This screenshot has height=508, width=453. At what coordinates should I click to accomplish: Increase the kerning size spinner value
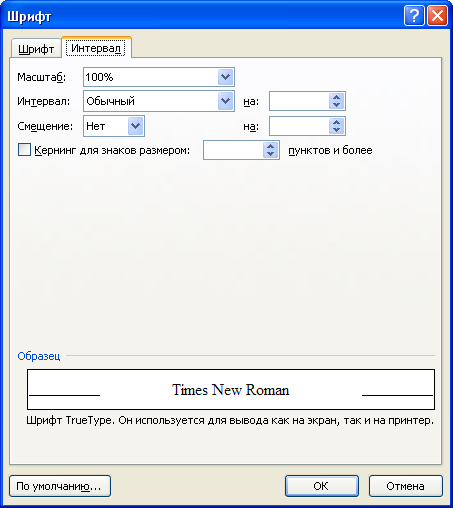pyautogui.click(x=271, y=146)
